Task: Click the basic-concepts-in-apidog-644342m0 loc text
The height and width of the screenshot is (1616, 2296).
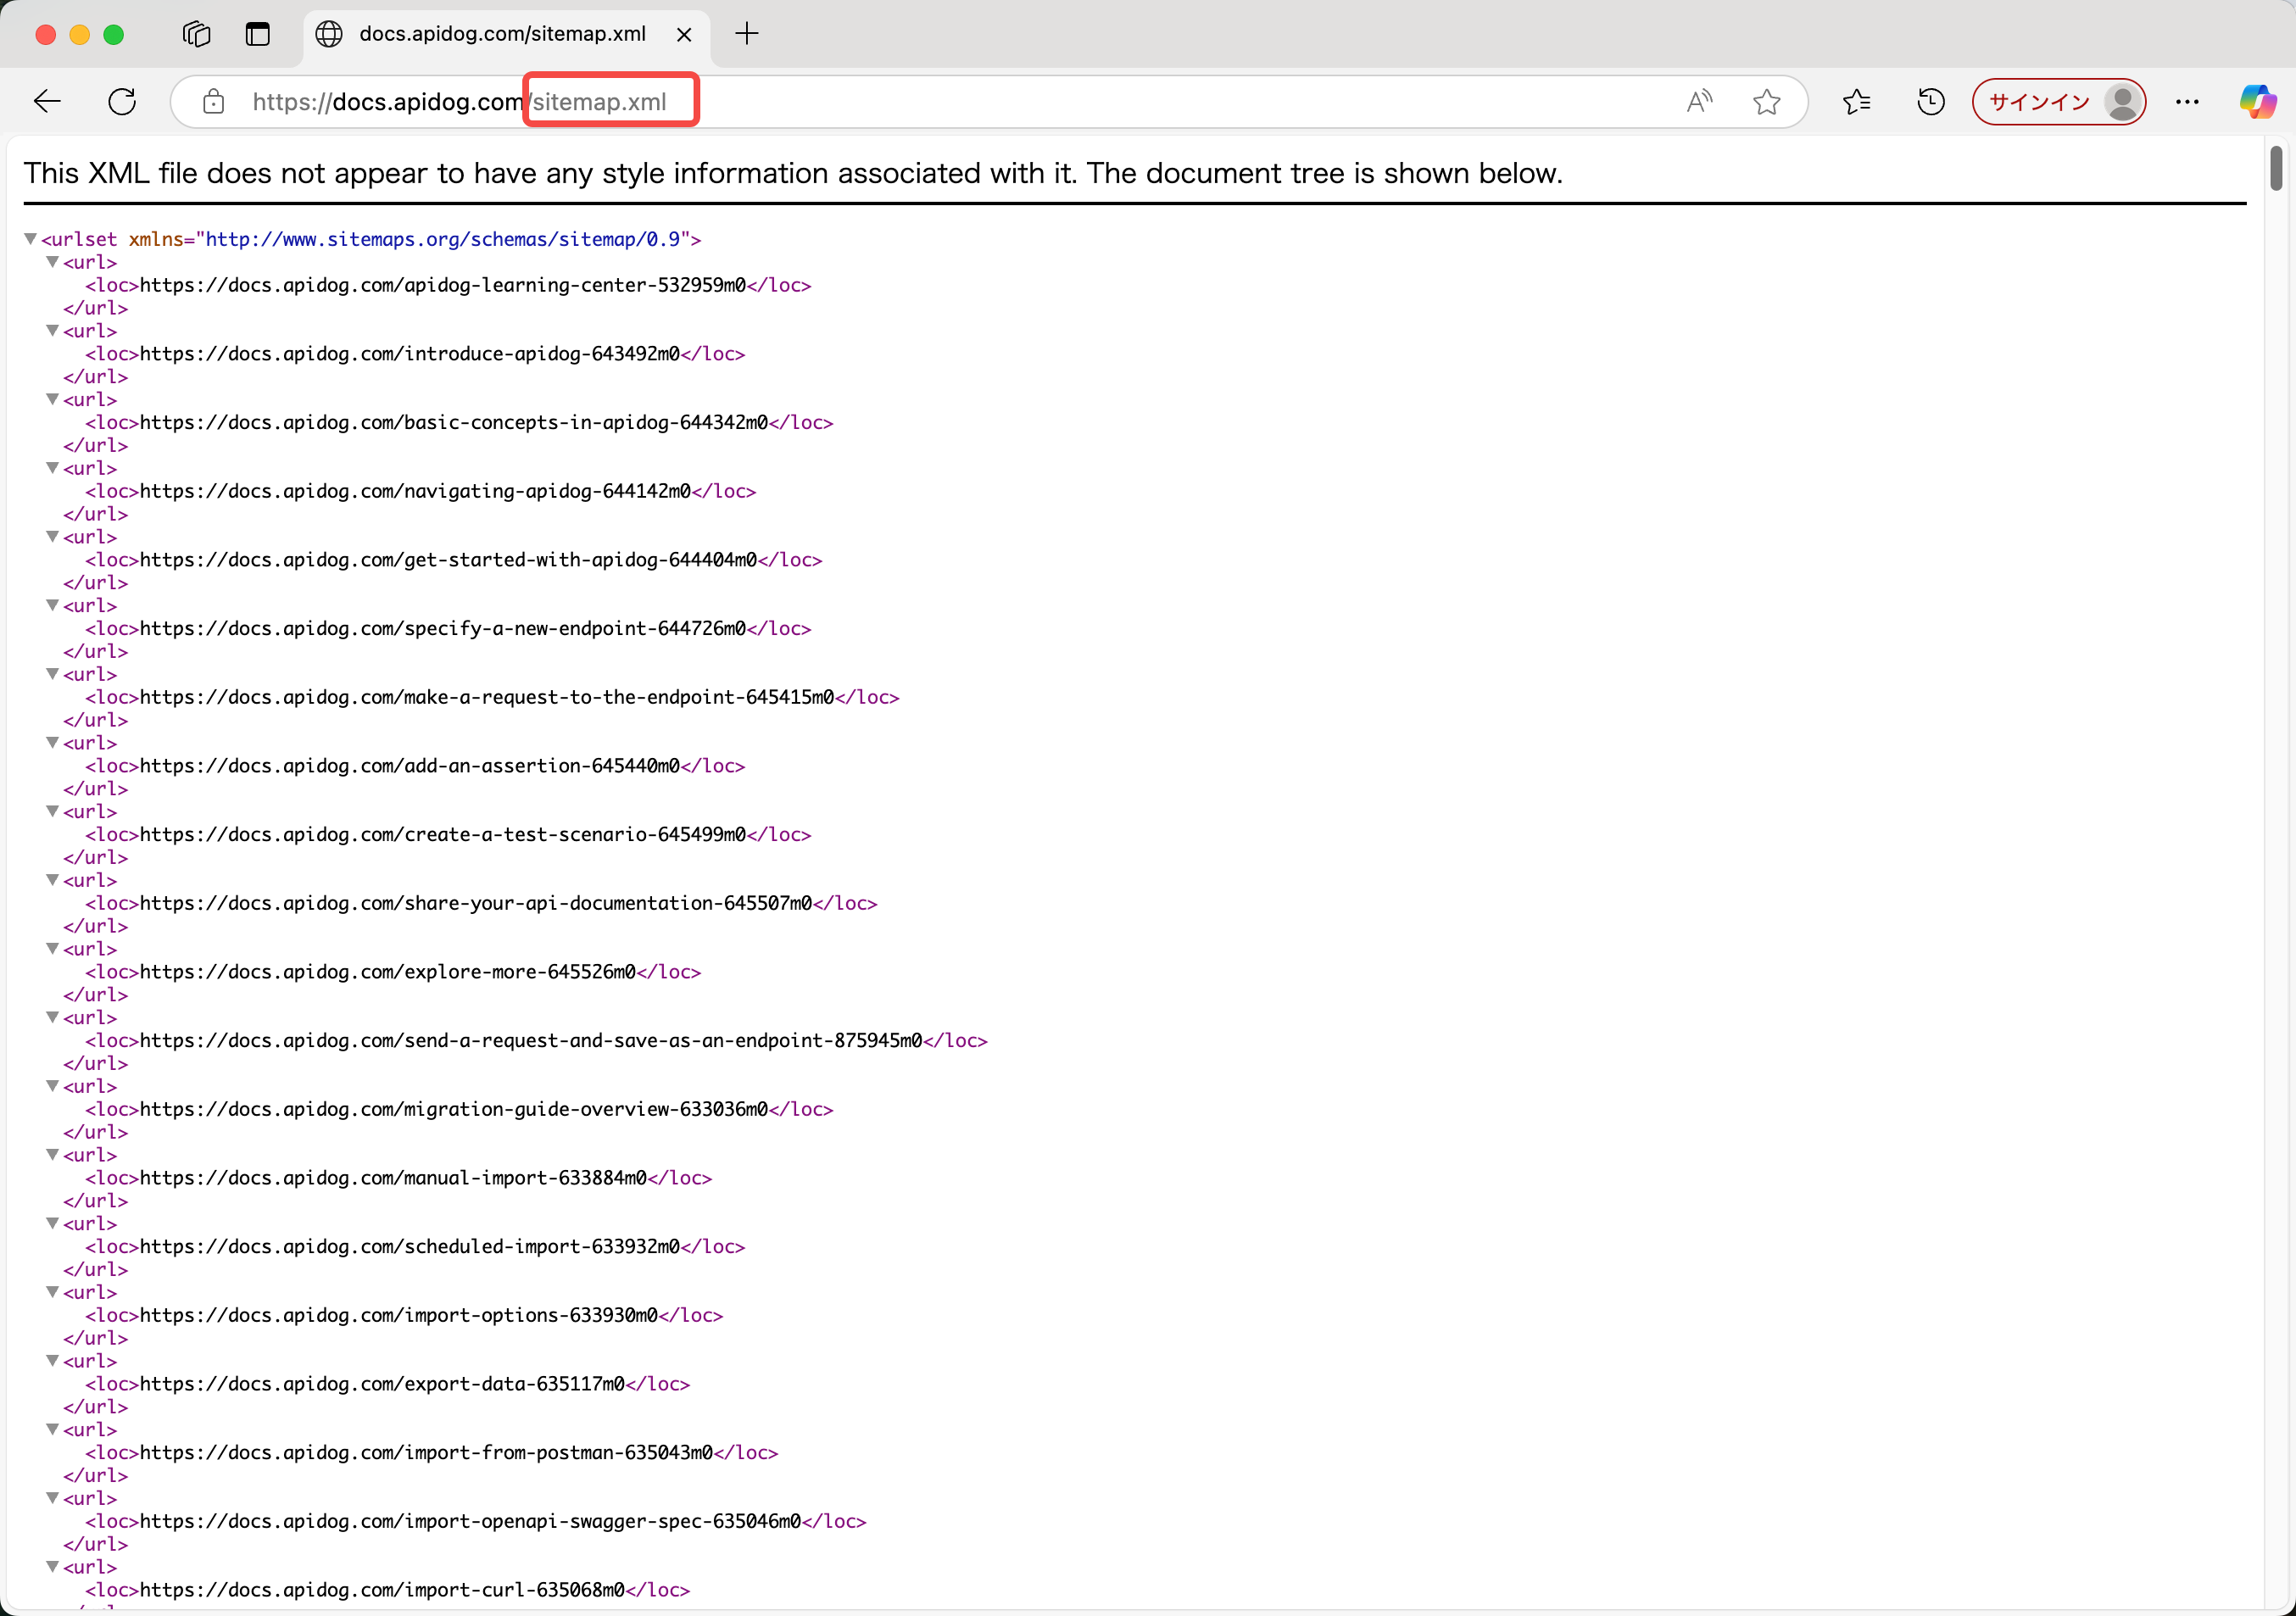Action: [454, 422]
